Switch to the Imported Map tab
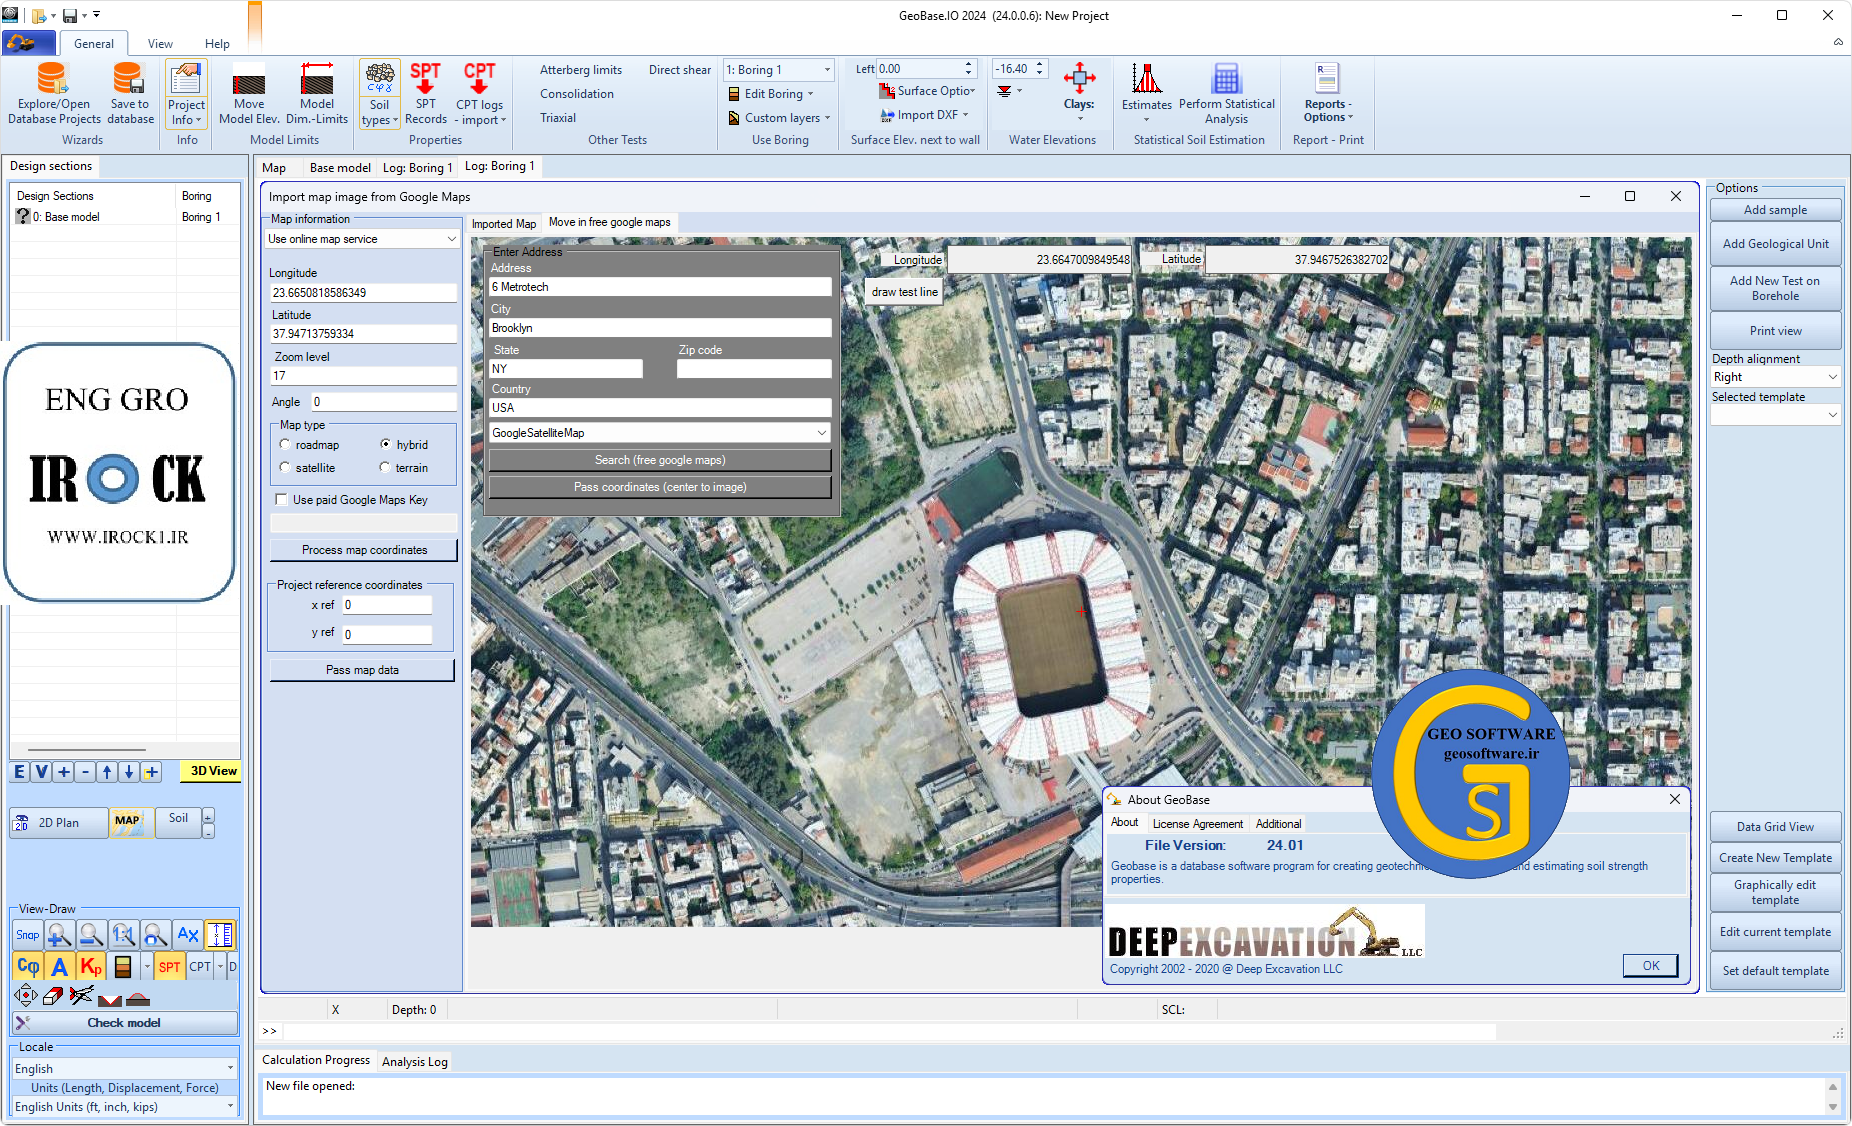This screenshot has height=1126, width=1852. point(504,224)
